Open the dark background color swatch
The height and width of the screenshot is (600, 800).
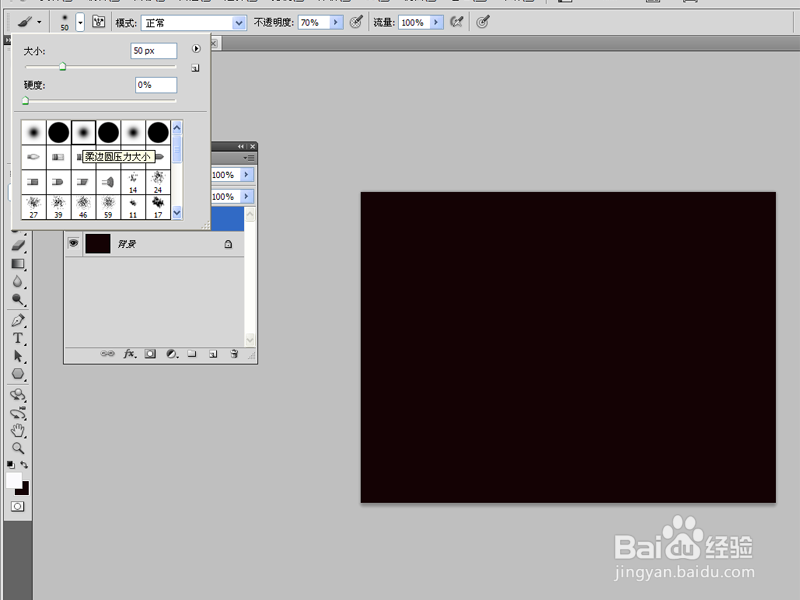pos(24,490)
